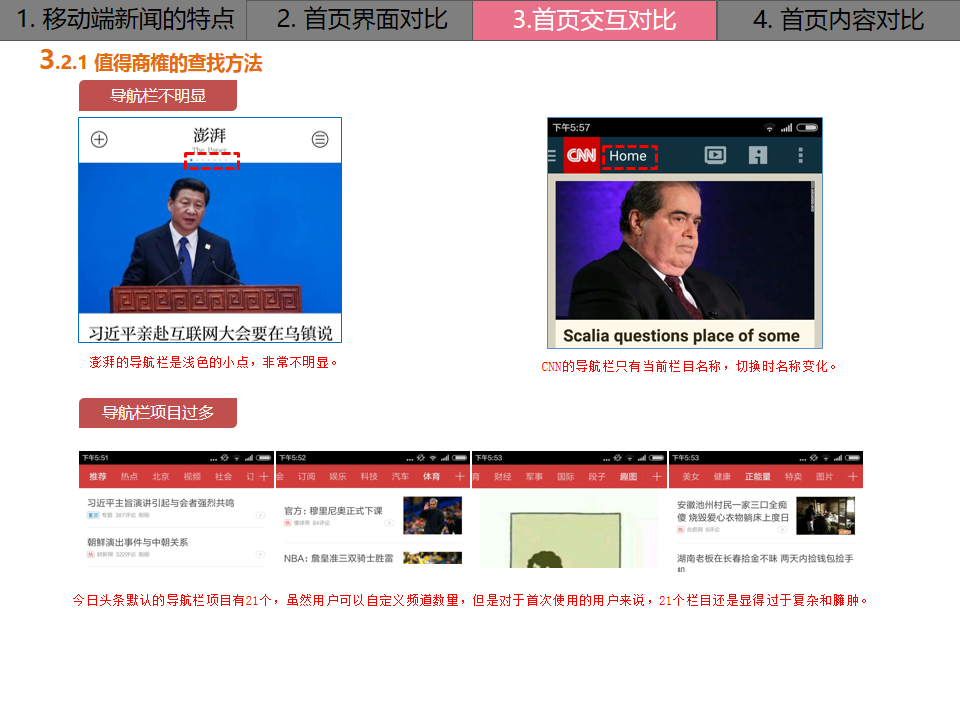Open news 官方:穆里尼奥正式下课
The height and width of the screenshot is (720, 960).
coord(334,511)
